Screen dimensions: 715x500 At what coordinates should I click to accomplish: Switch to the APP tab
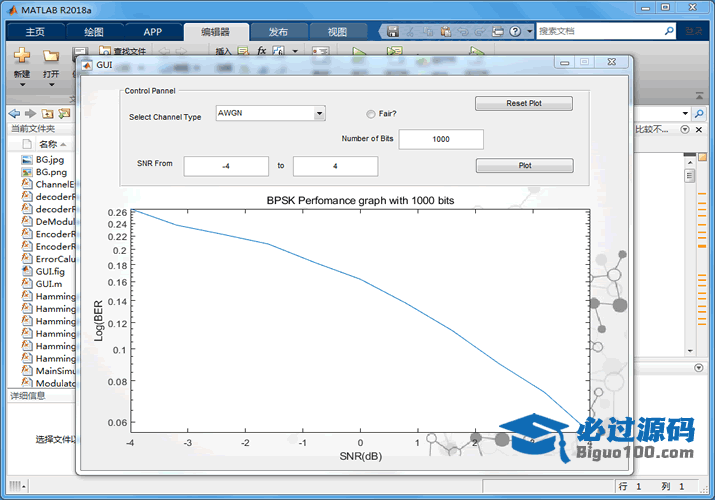[153, 32]
